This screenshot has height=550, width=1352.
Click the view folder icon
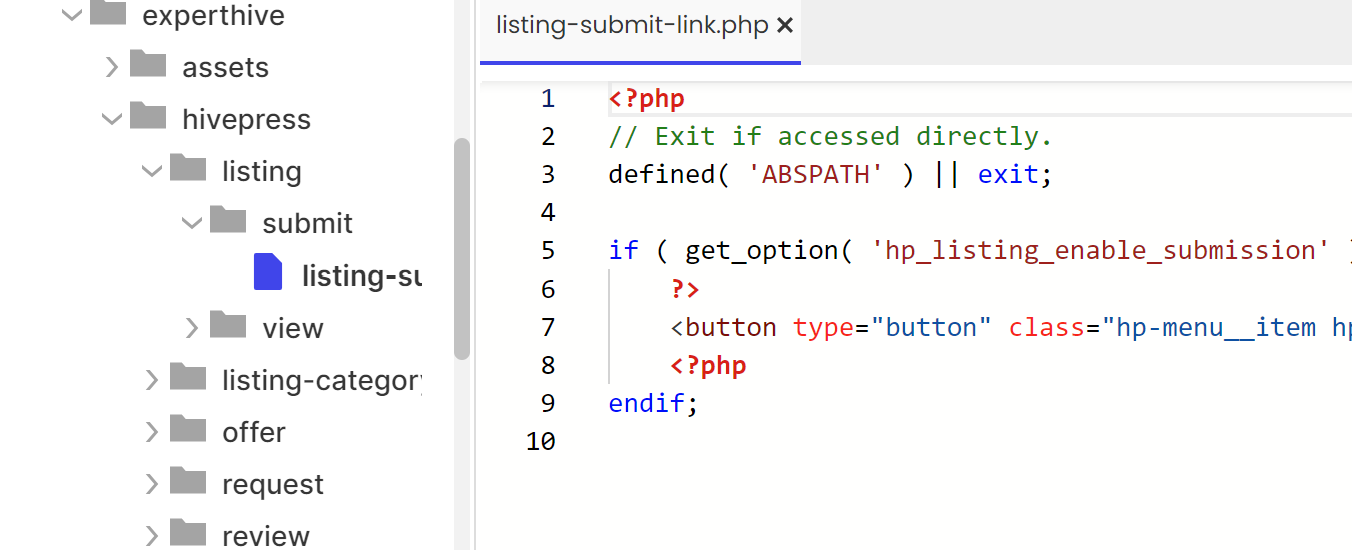228,326
